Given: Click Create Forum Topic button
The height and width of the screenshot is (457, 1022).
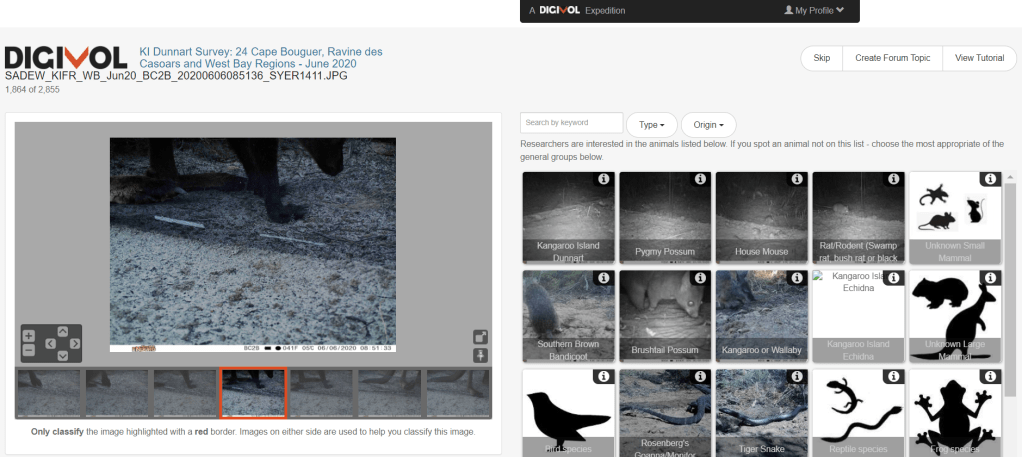Looking at the screenshot, I should point(892,58).
